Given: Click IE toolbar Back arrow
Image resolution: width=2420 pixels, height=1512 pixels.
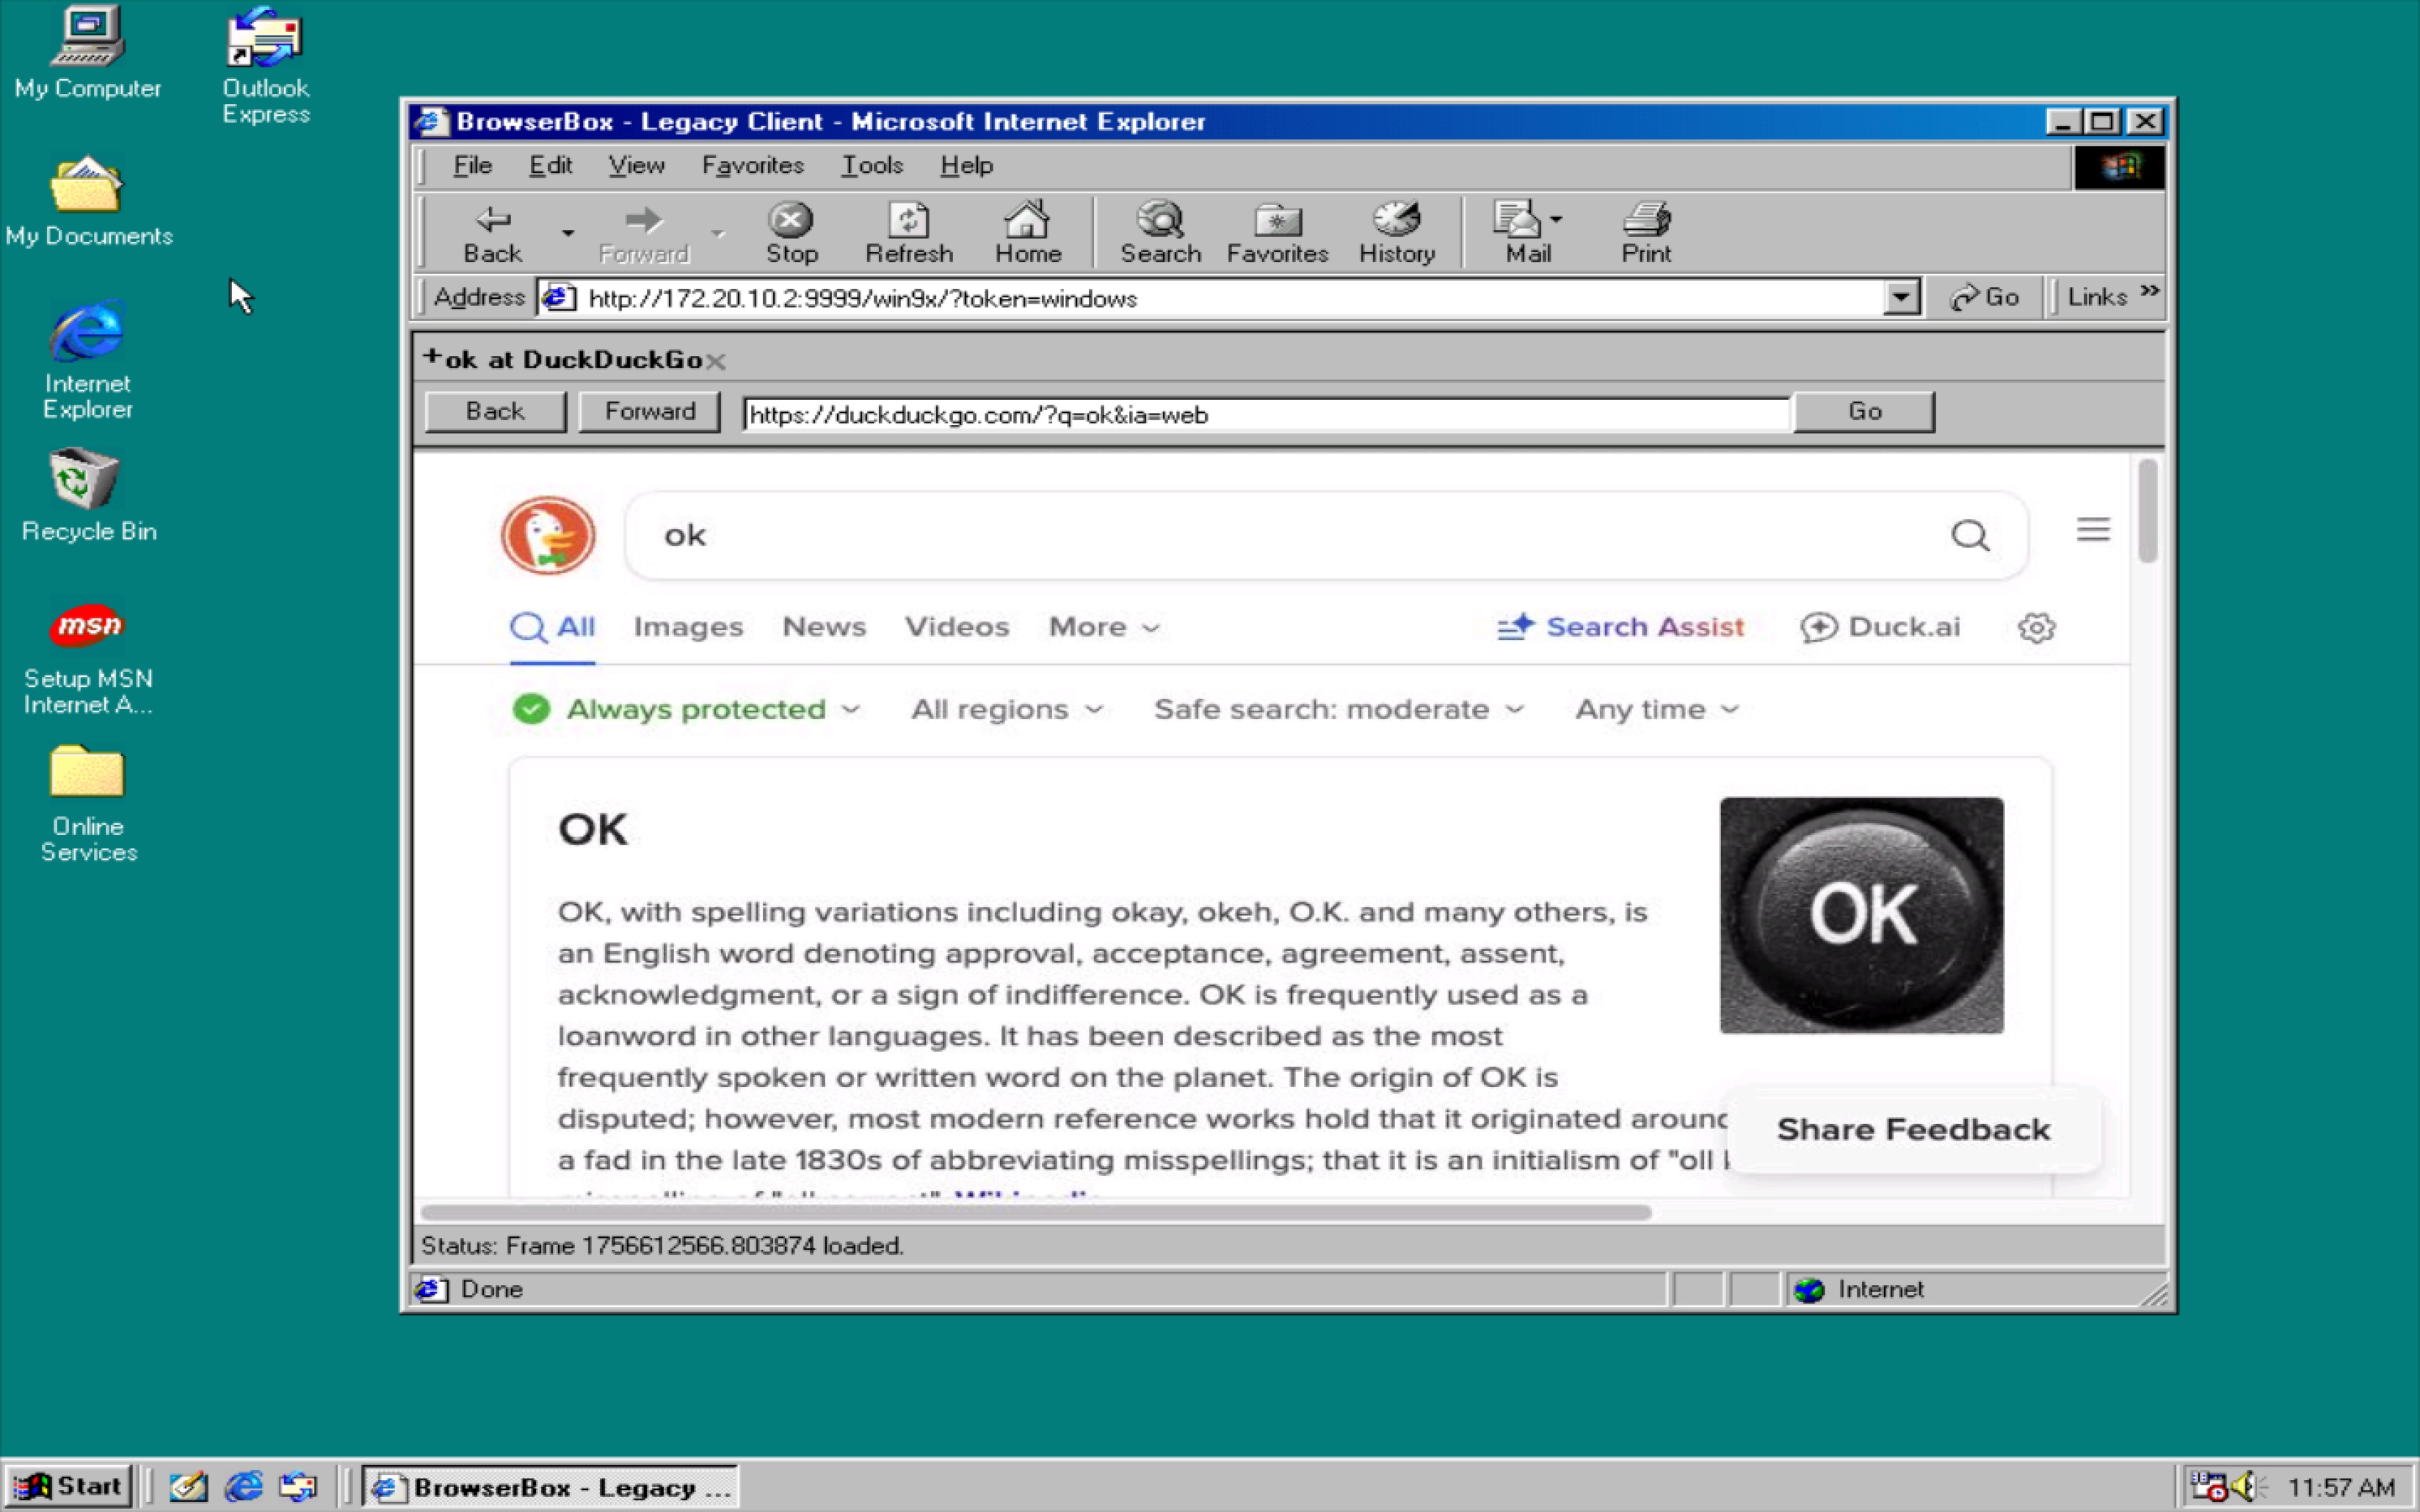Looking at the screenshot, I should coord(492,233).
